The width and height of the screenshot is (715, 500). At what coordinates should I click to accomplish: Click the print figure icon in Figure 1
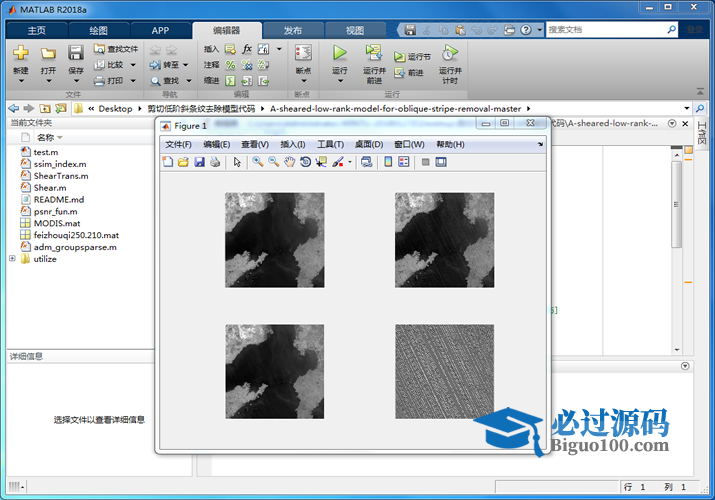[x=214, y=162]
